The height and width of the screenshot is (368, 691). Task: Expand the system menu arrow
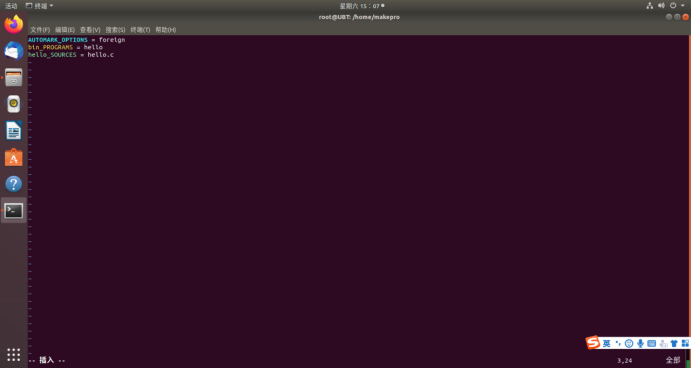[x=683, y=6]
